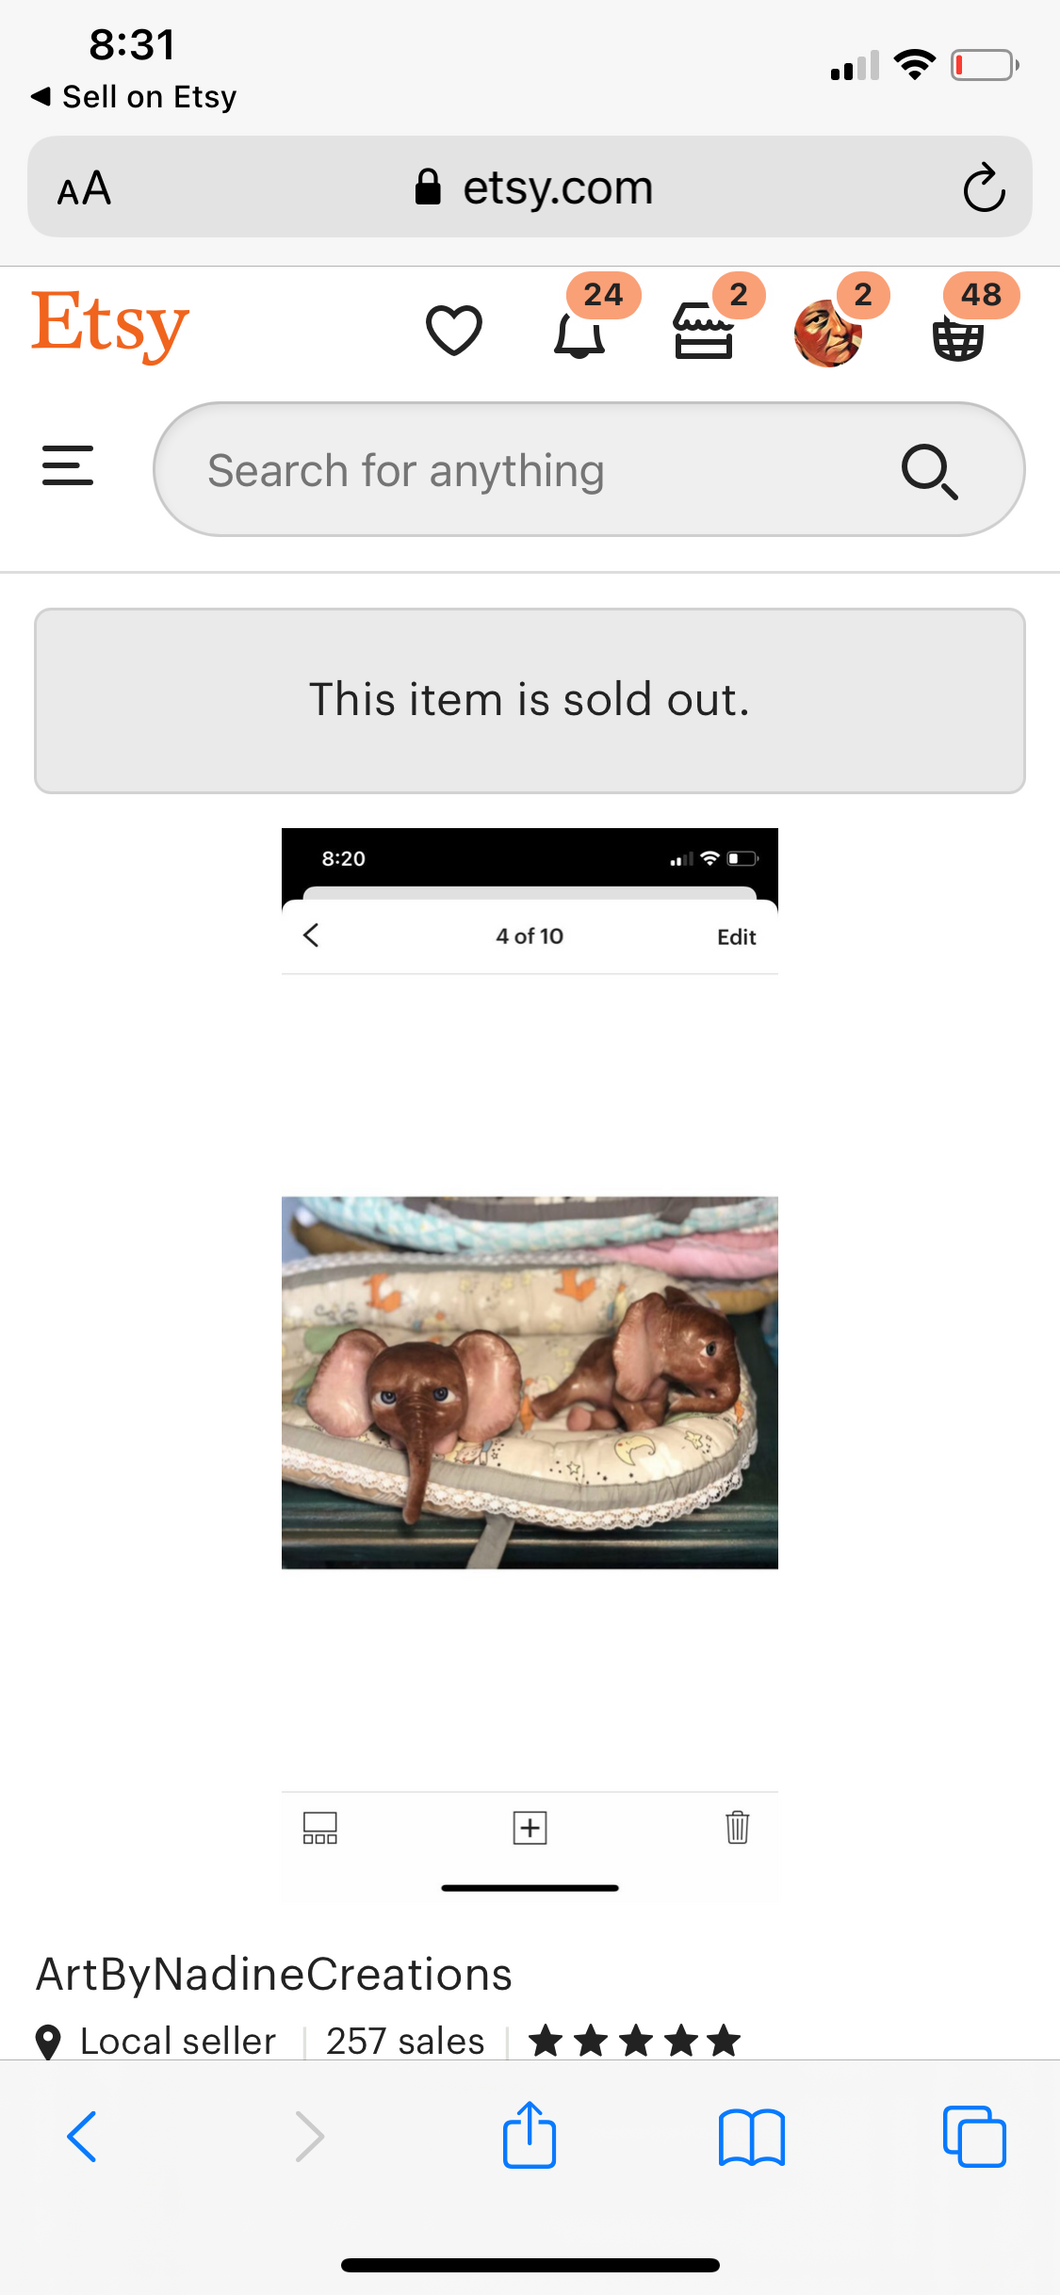Tap the magnifying glass search icon
This screenshot has width=1060, height=2295.
click(929, 471)
